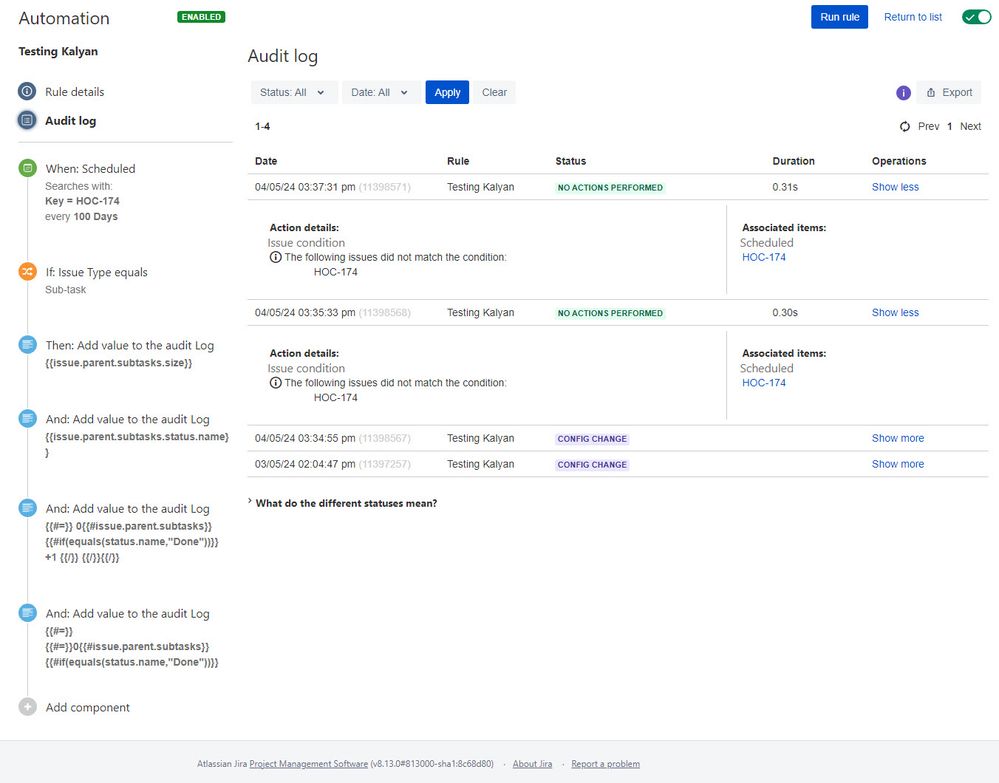Click the refresh icon beside Prev
This screenshot has height=783, width=999.
click(x=905, y=127)
